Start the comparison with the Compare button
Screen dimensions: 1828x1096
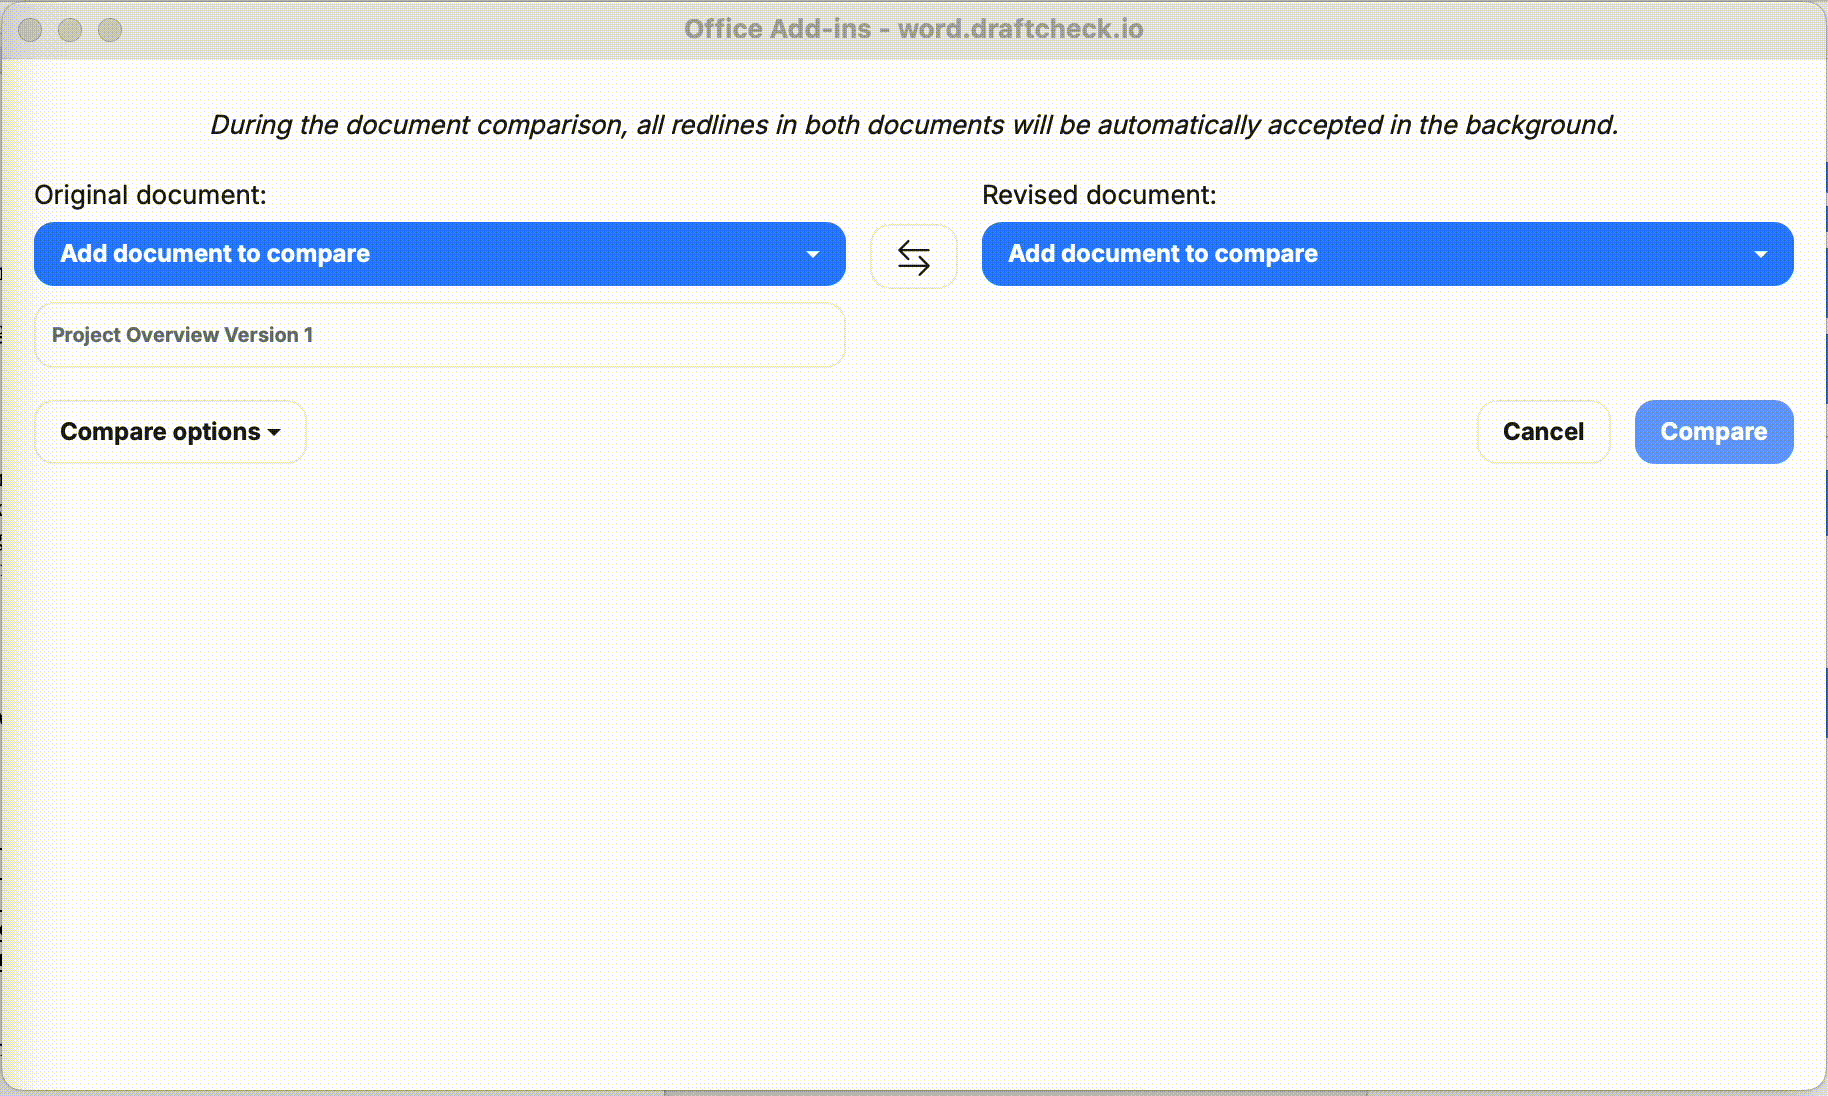pos(1713,432)
